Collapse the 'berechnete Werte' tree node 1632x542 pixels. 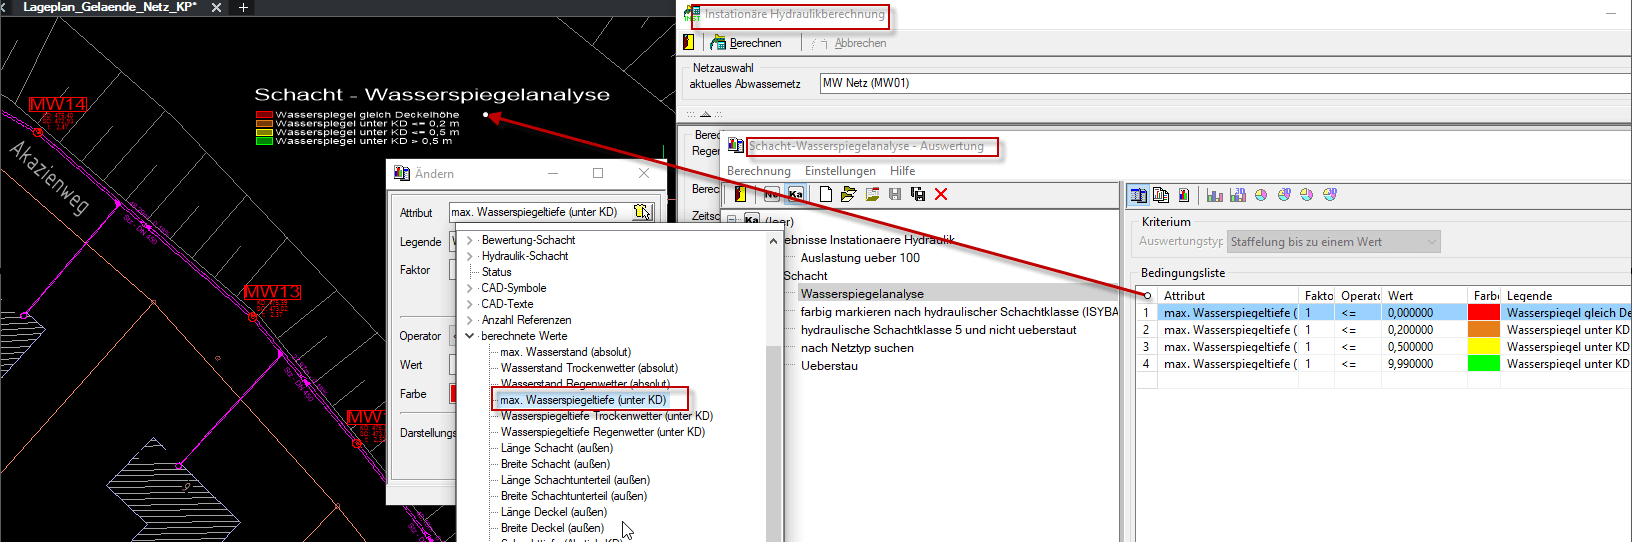469,336
